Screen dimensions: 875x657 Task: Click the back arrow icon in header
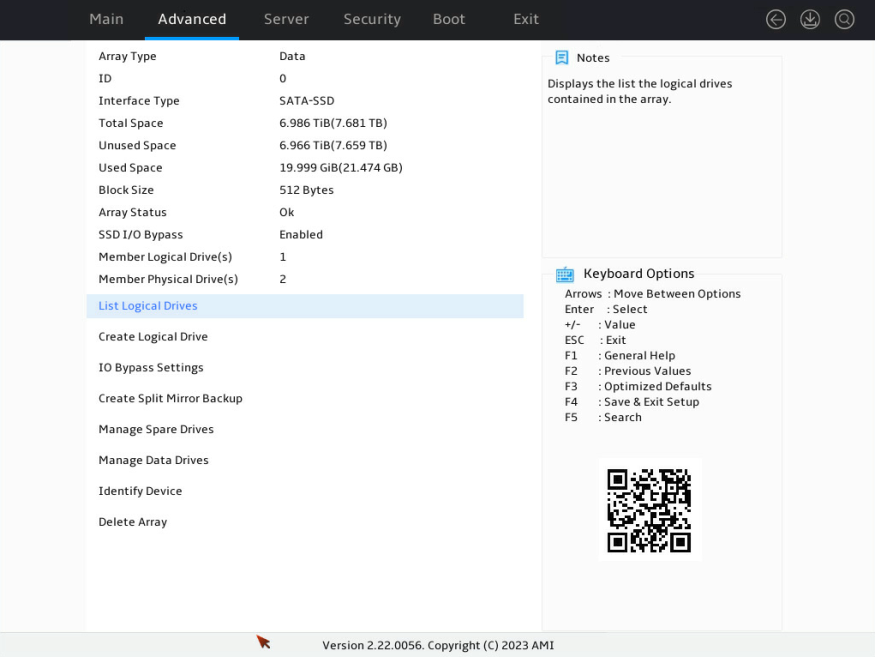(776, 20)
